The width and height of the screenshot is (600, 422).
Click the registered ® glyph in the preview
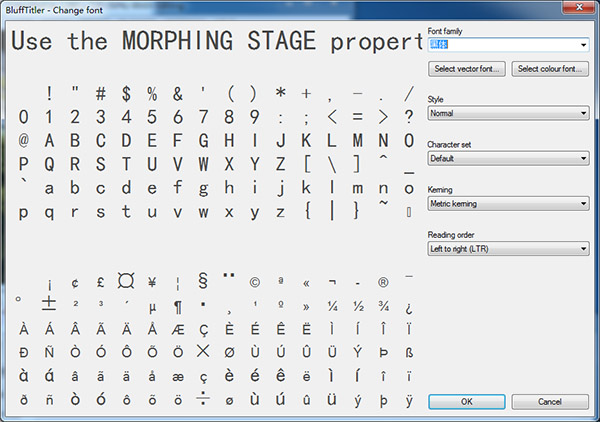383,282
